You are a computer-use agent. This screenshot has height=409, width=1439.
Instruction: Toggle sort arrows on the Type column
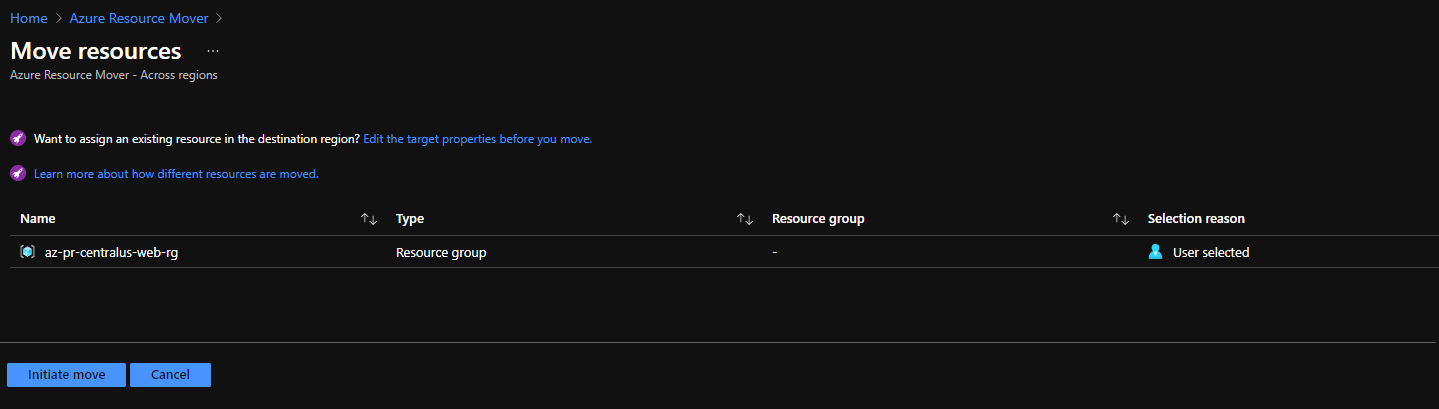coord(745,219)
